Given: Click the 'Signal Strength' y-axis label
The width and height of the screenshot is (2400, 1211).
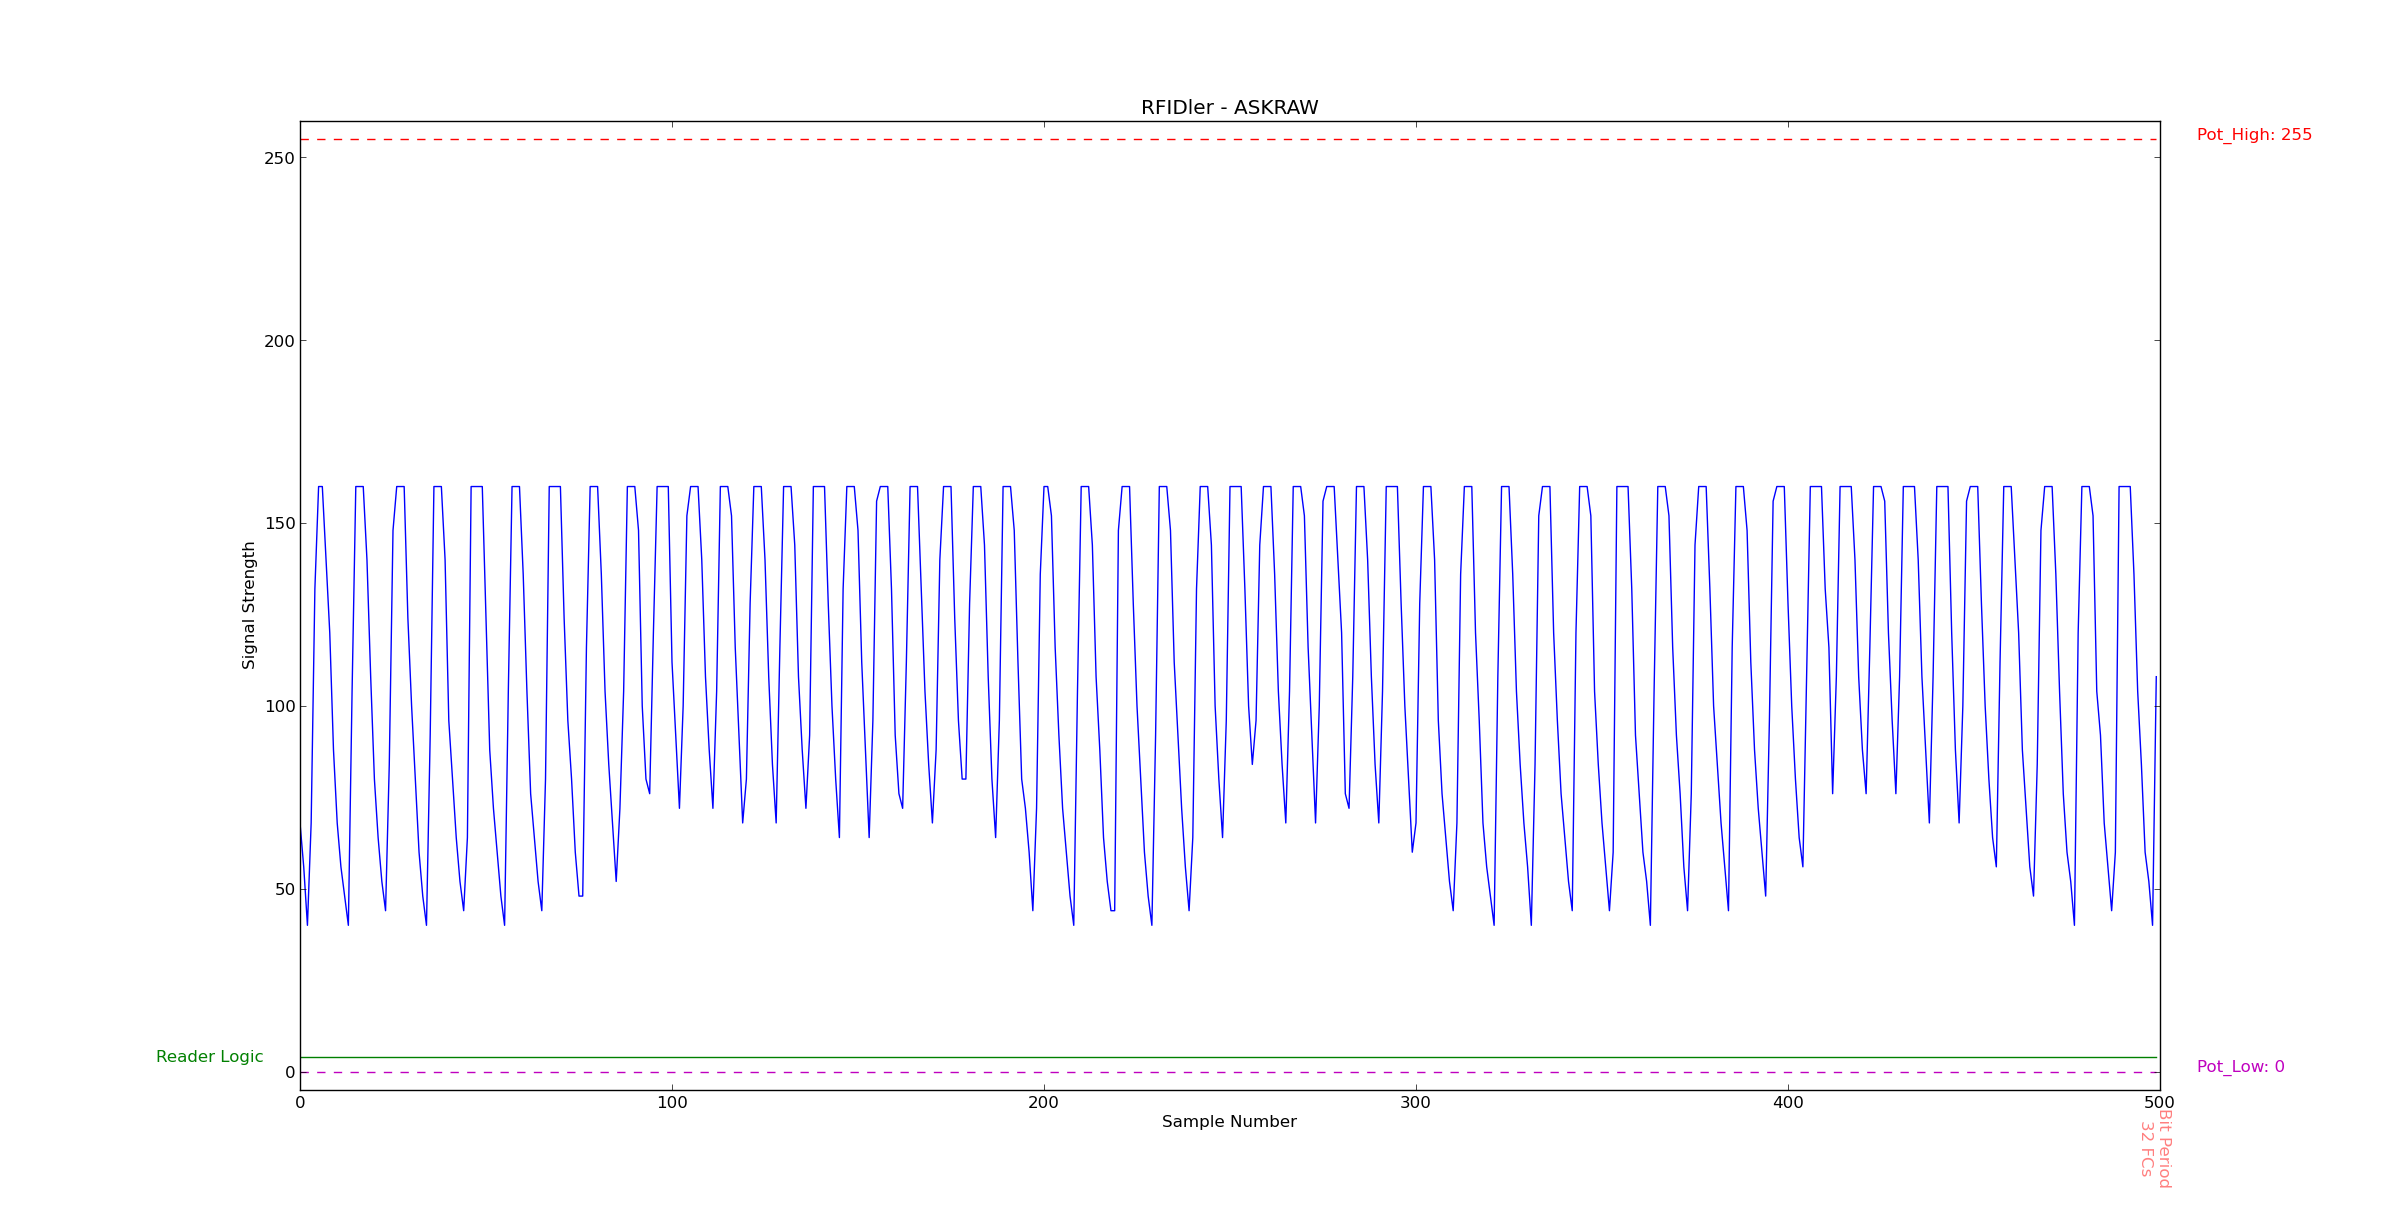Looking at the screenshot, I should (x=249, y=605).
